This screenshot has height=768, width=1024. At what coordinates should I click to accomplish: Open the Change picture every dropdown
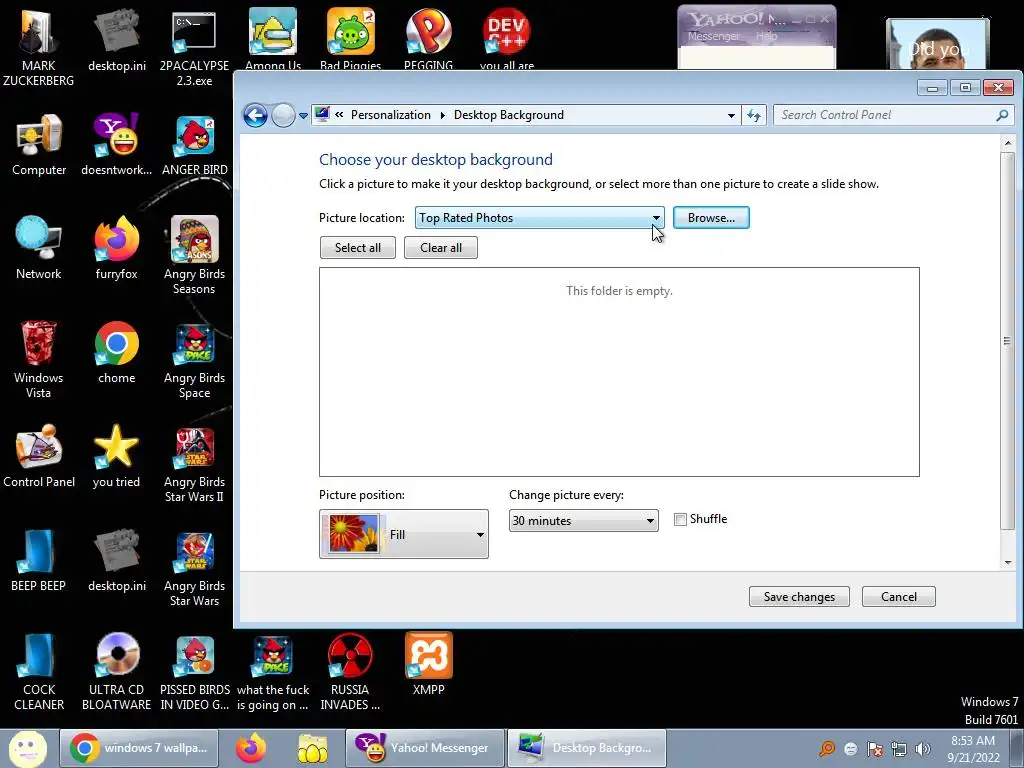[x=583, y=520]
